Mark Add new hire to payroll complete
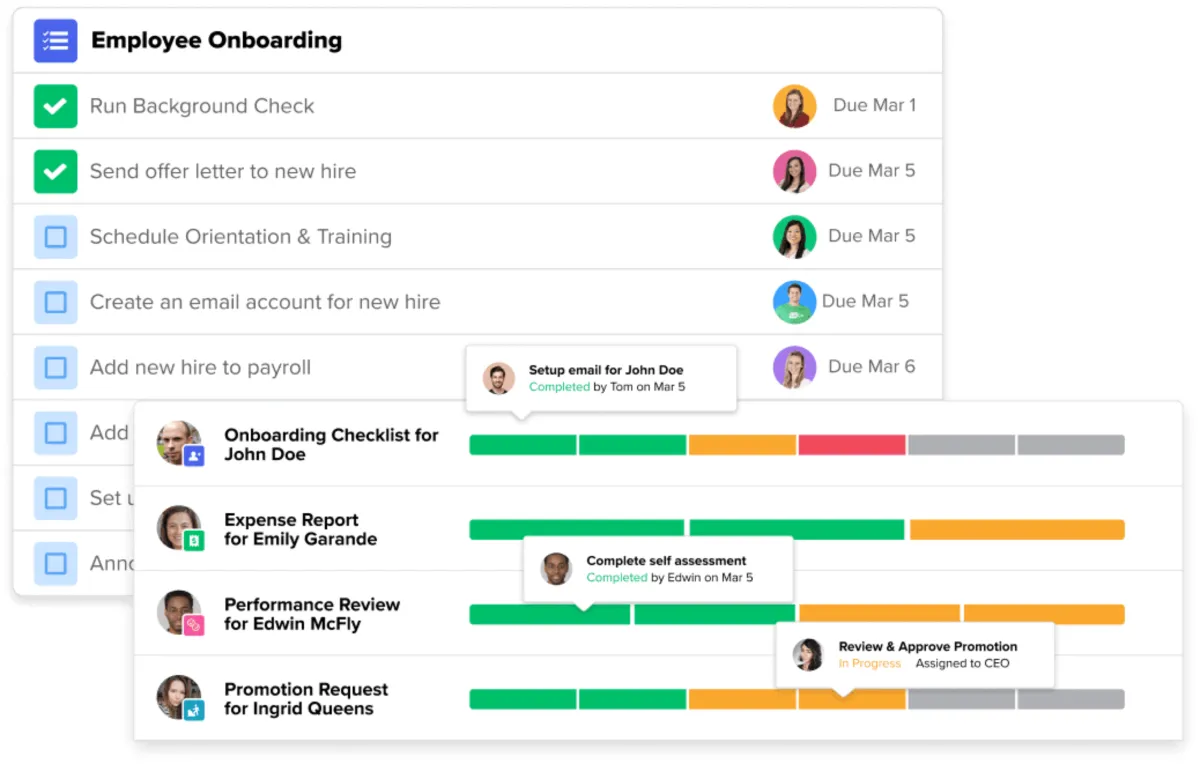 point(56,367)
